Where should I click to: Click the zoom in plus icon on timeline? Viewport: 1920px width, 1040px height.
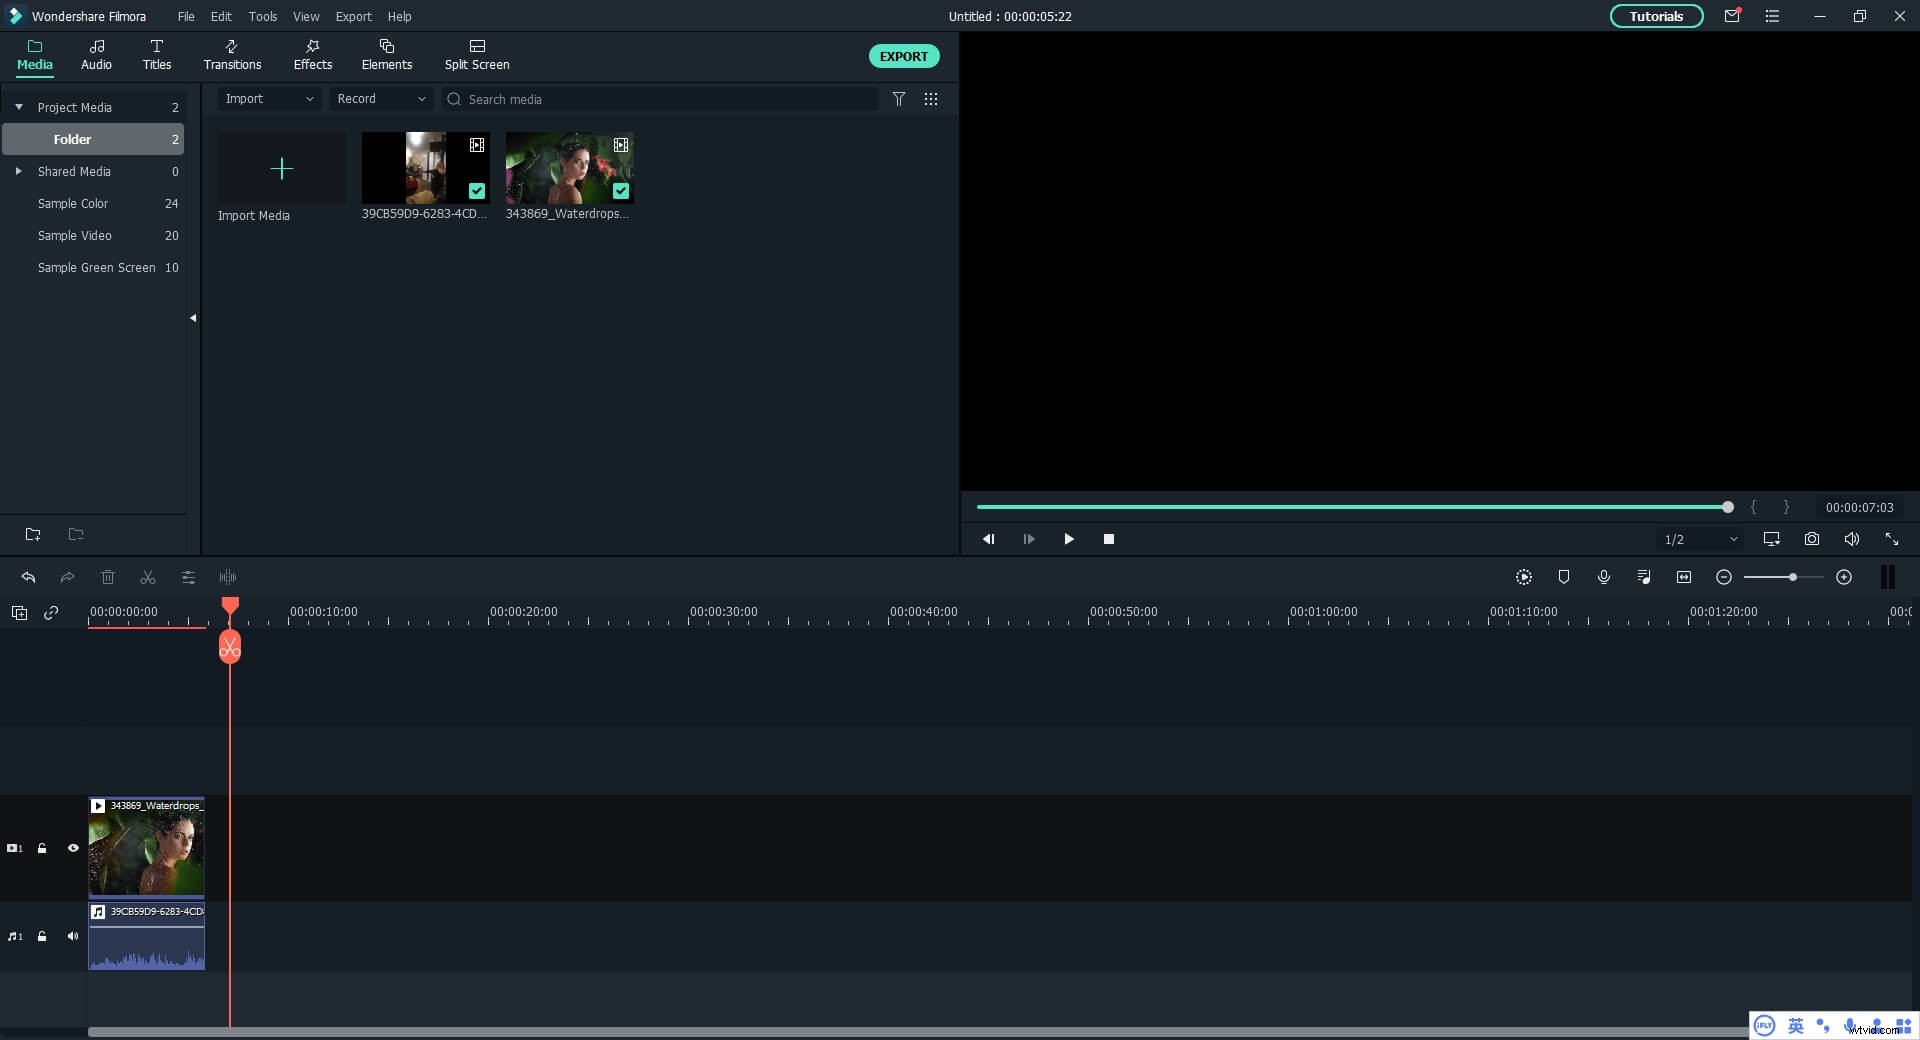[1844, 577]
